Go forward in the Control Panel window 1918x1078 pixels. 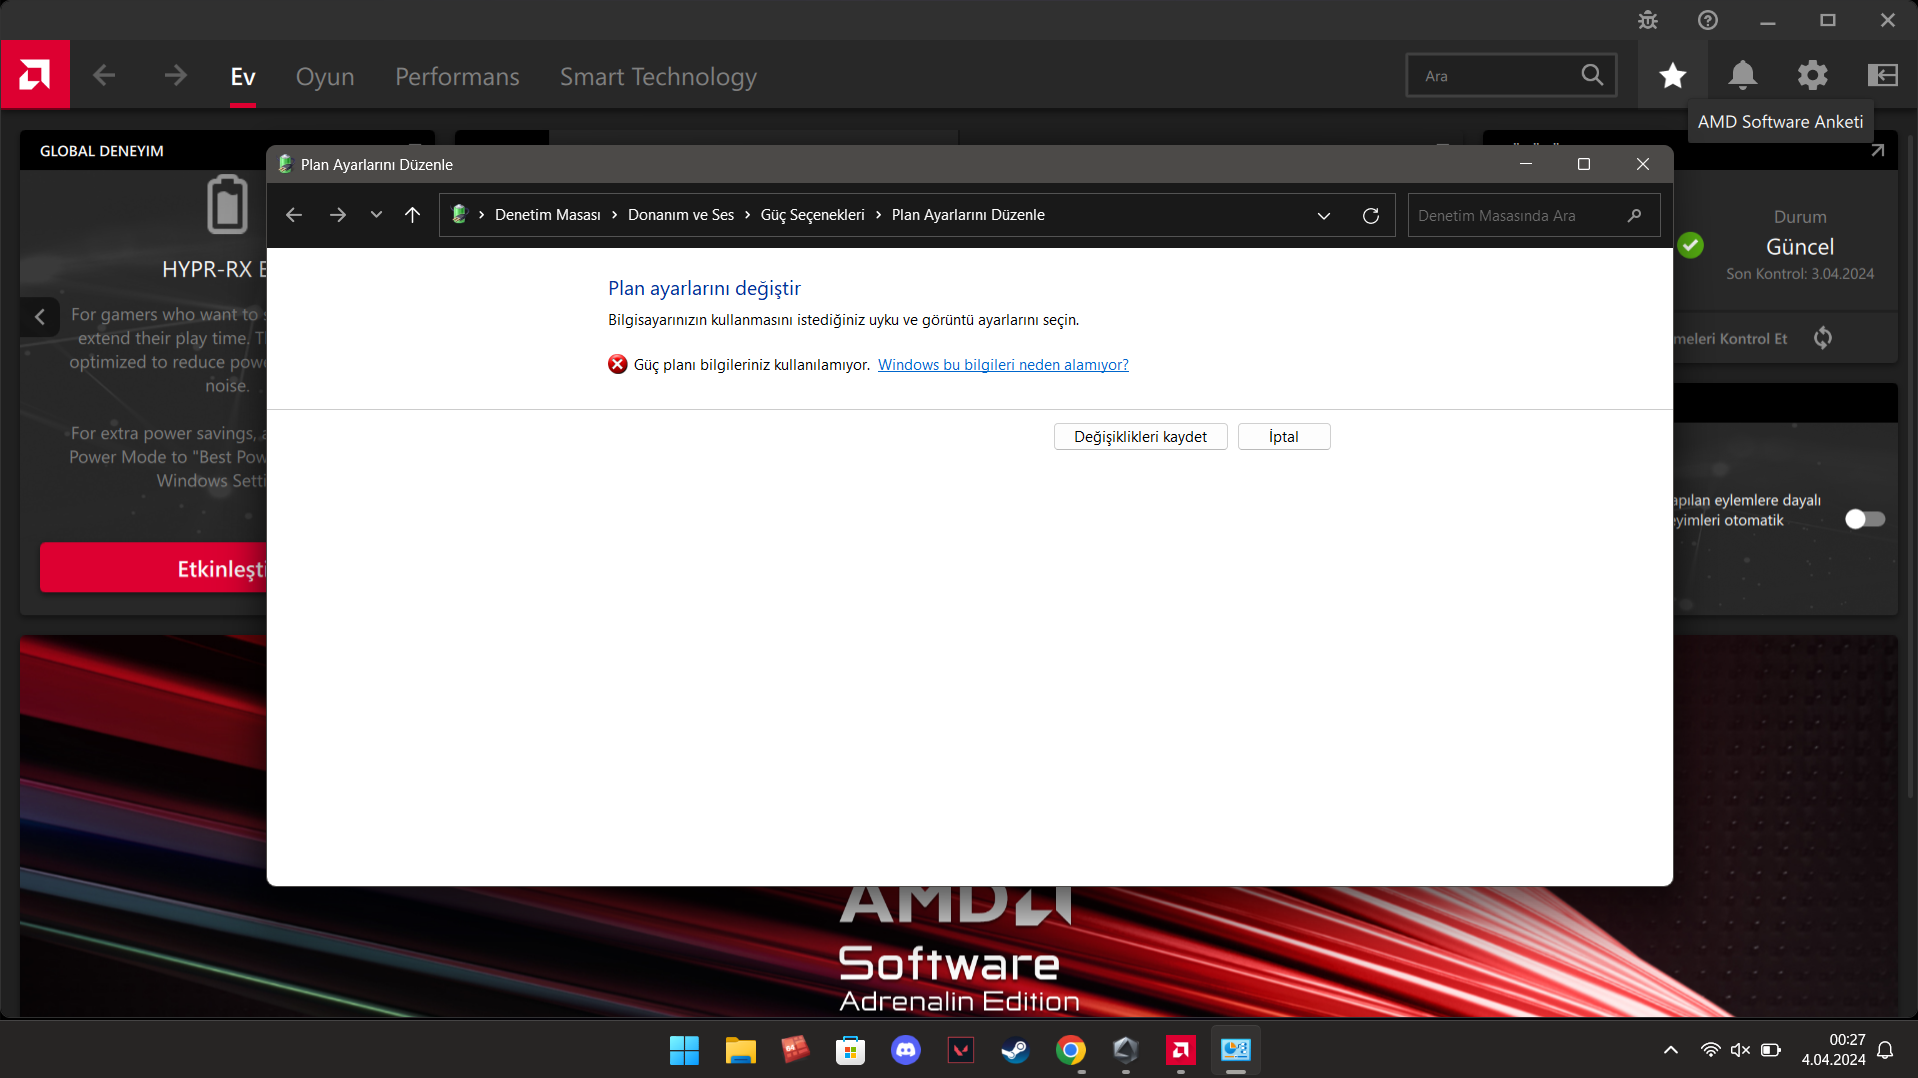tap(338, 215)
